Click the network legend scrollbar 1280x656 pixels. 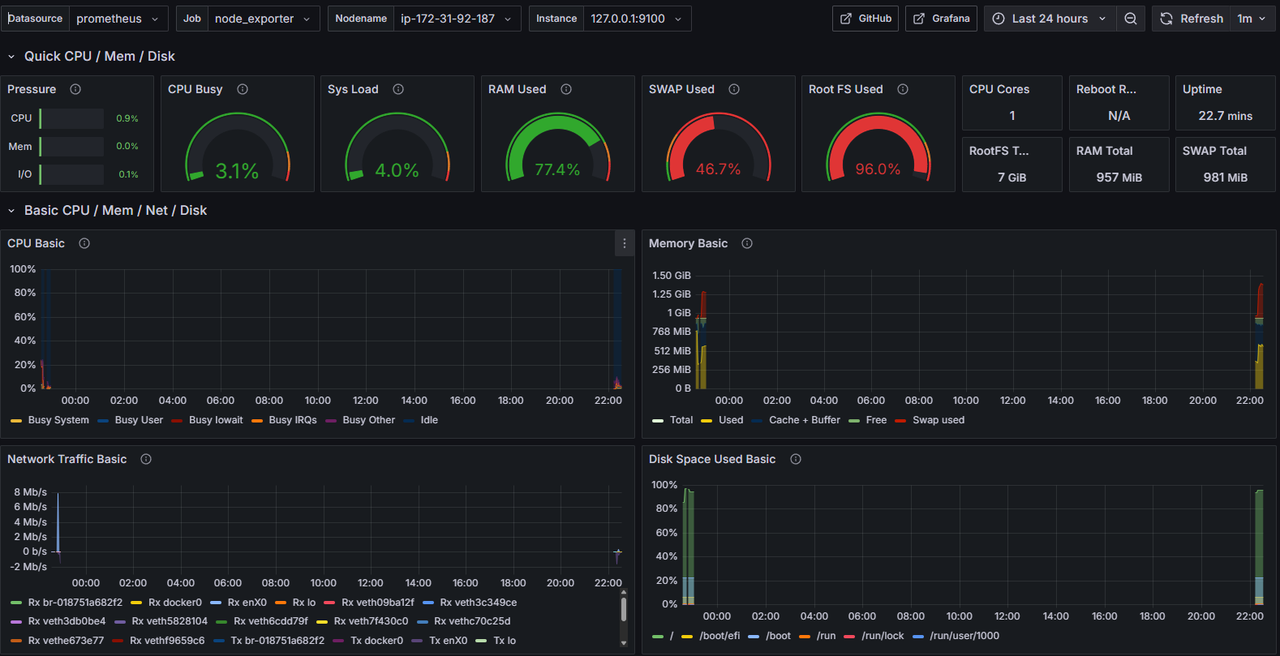tap(624, 608)
